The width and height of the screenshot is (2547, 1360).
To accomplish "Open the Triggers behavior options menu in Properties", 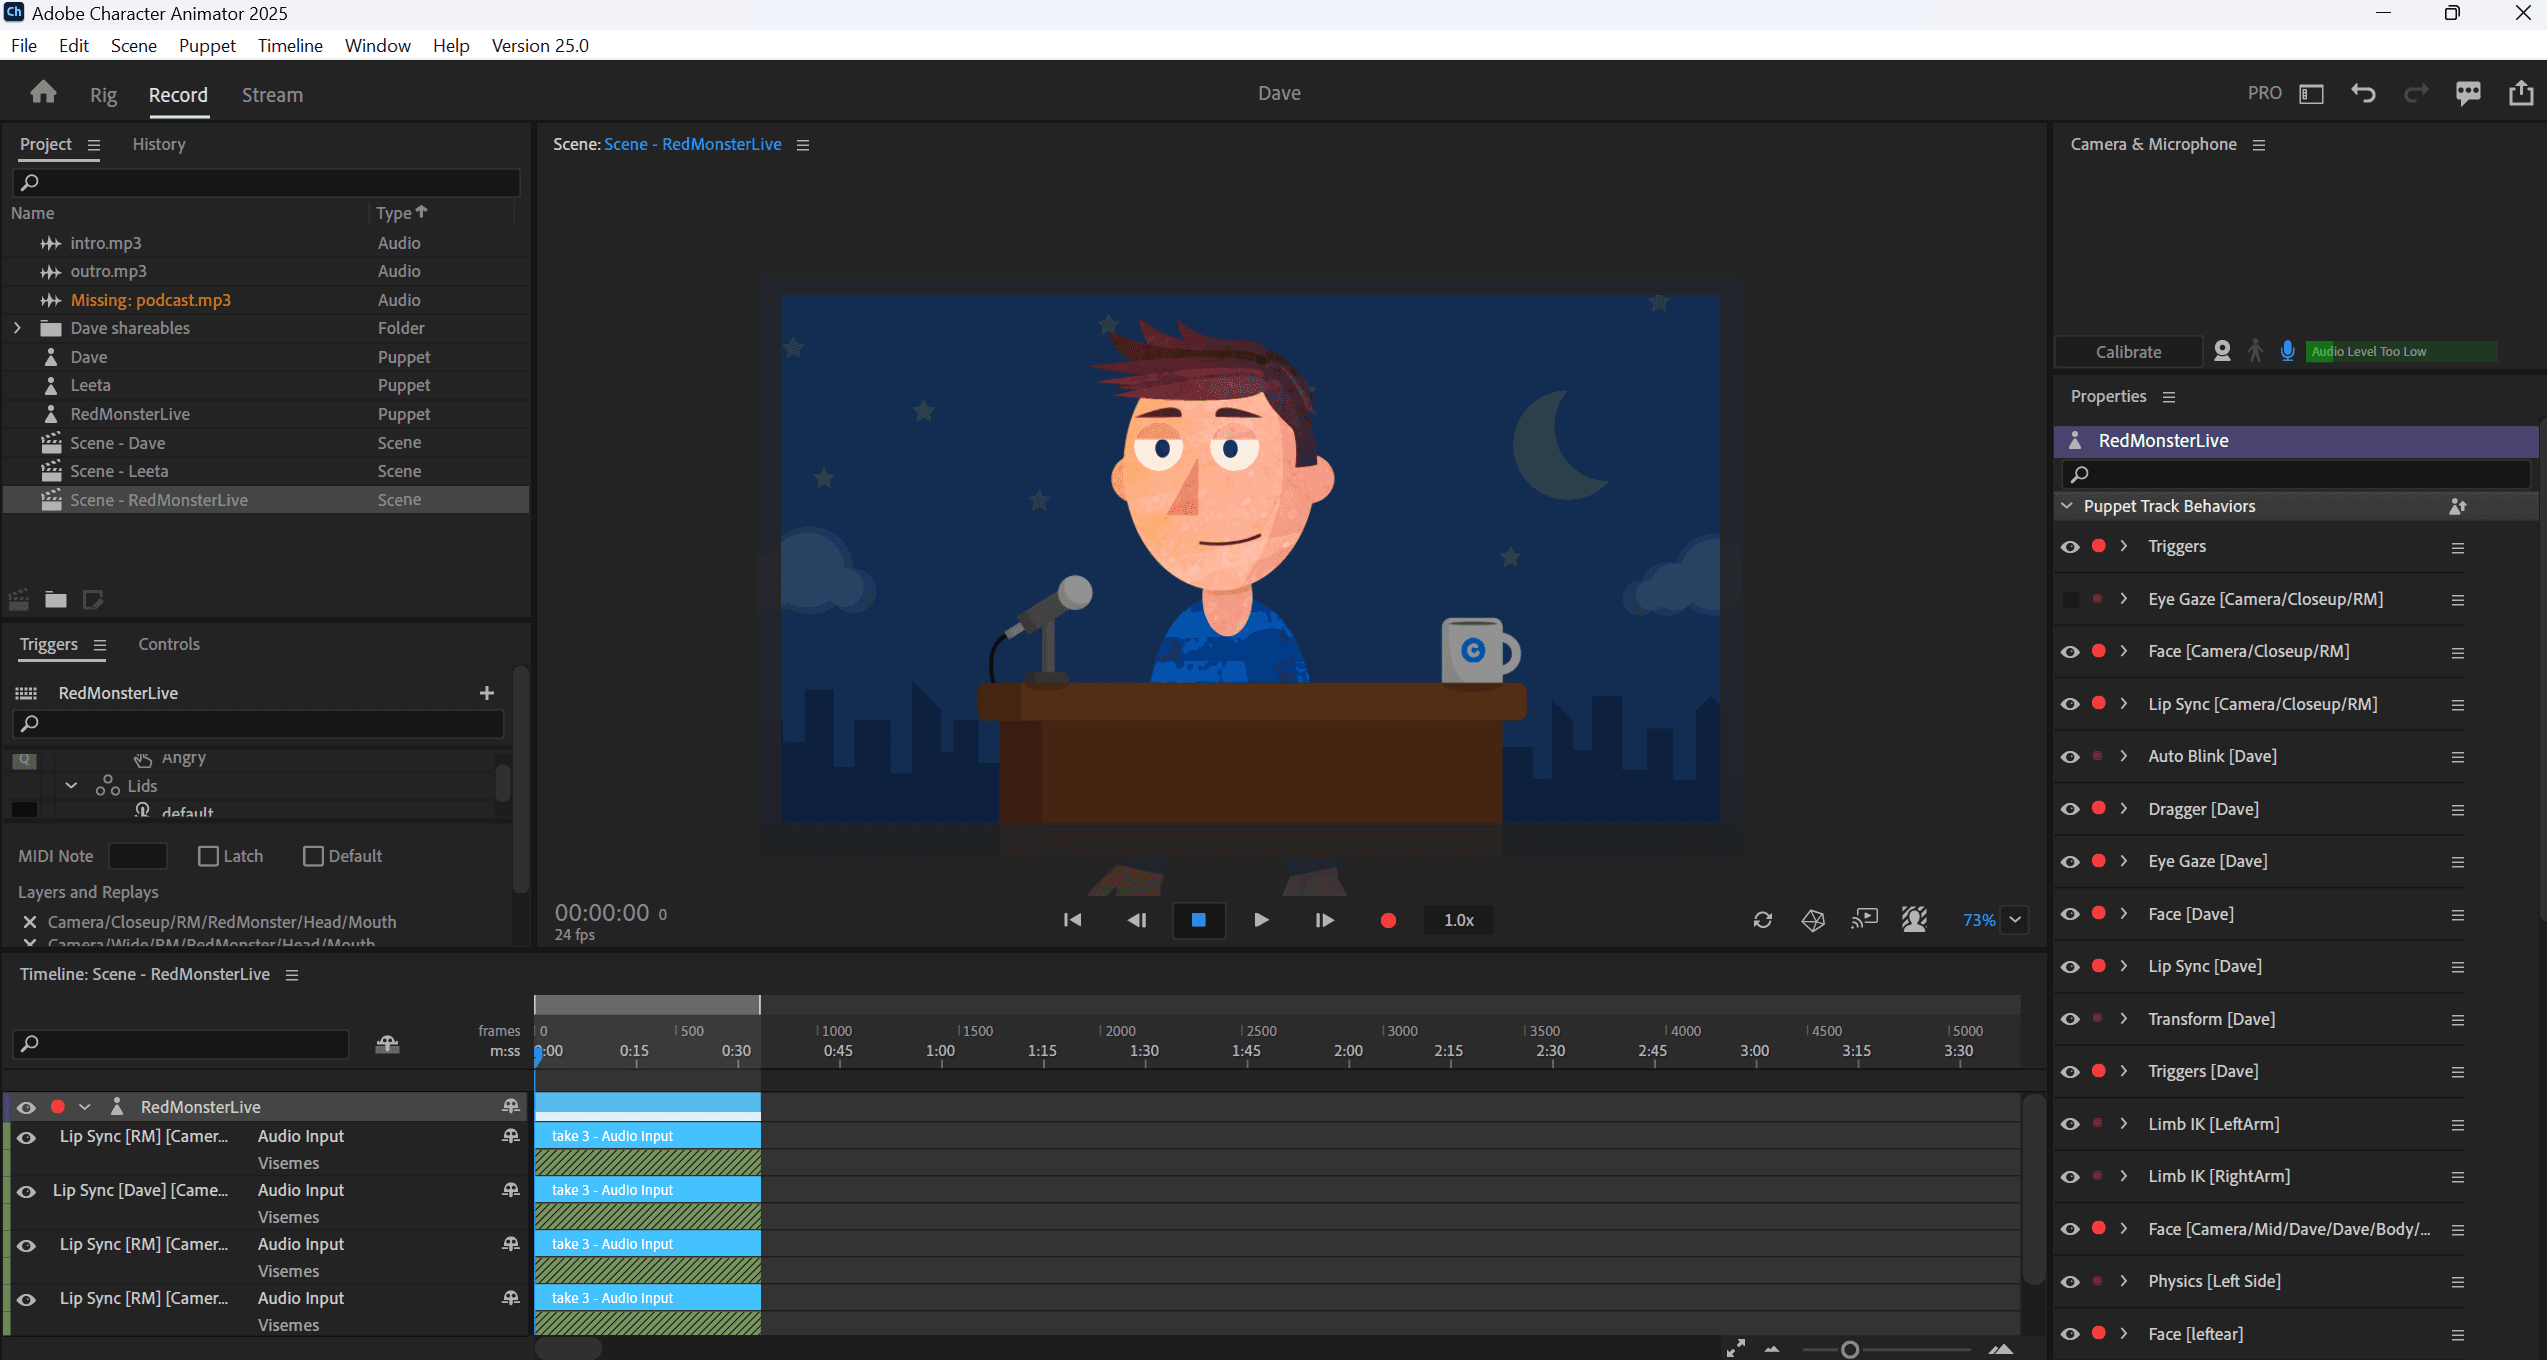I will pos(2458,548).
